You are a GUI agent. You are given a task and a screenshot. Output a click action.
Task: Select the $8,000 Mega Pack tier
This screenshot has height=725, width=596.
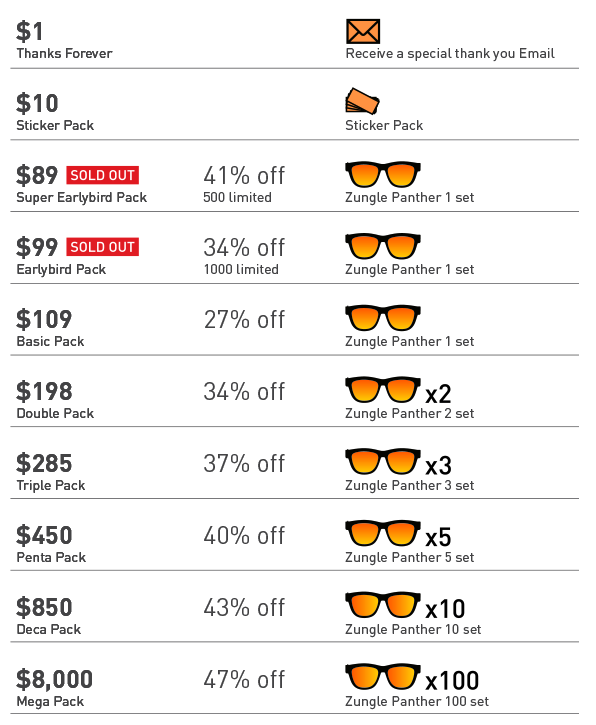(55, 688)
